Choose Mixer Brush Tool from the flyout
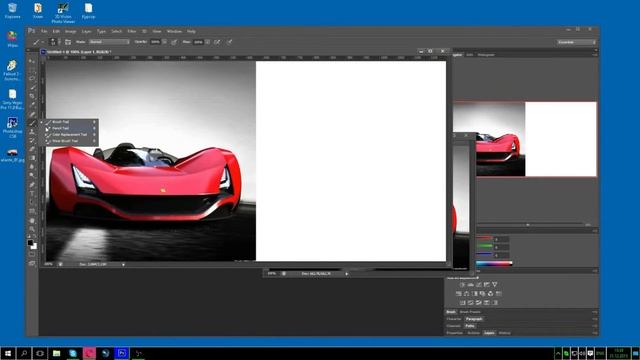Viewport: 640px width, 360px height. pyautogui.click(x=70, y=141)
